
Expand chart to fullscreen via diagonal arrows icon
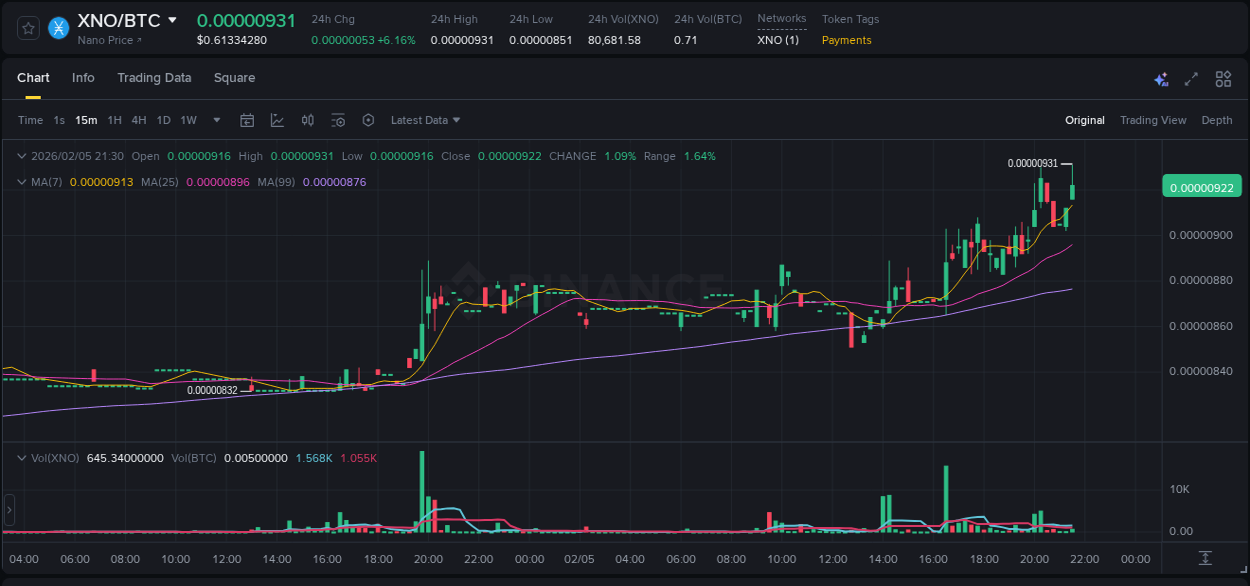point(1191,78)
